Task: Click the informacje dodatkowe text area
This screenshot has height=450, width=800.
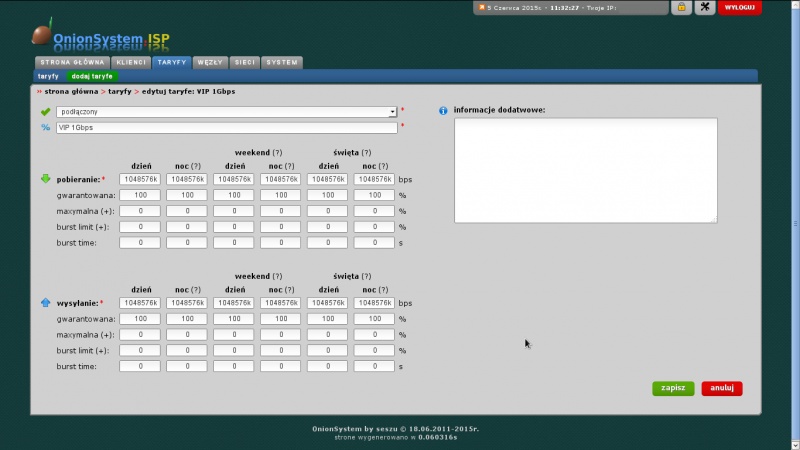Action: point(586,170)
